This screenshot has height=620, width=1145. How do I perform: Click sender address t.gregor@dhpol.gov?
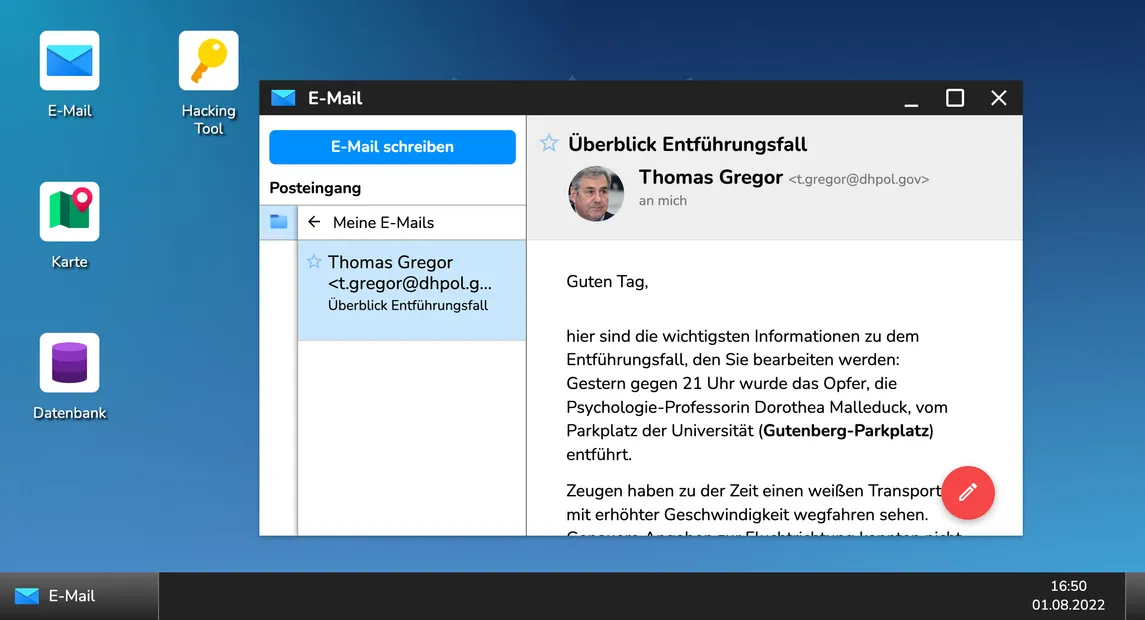click(x=859, y=180)
